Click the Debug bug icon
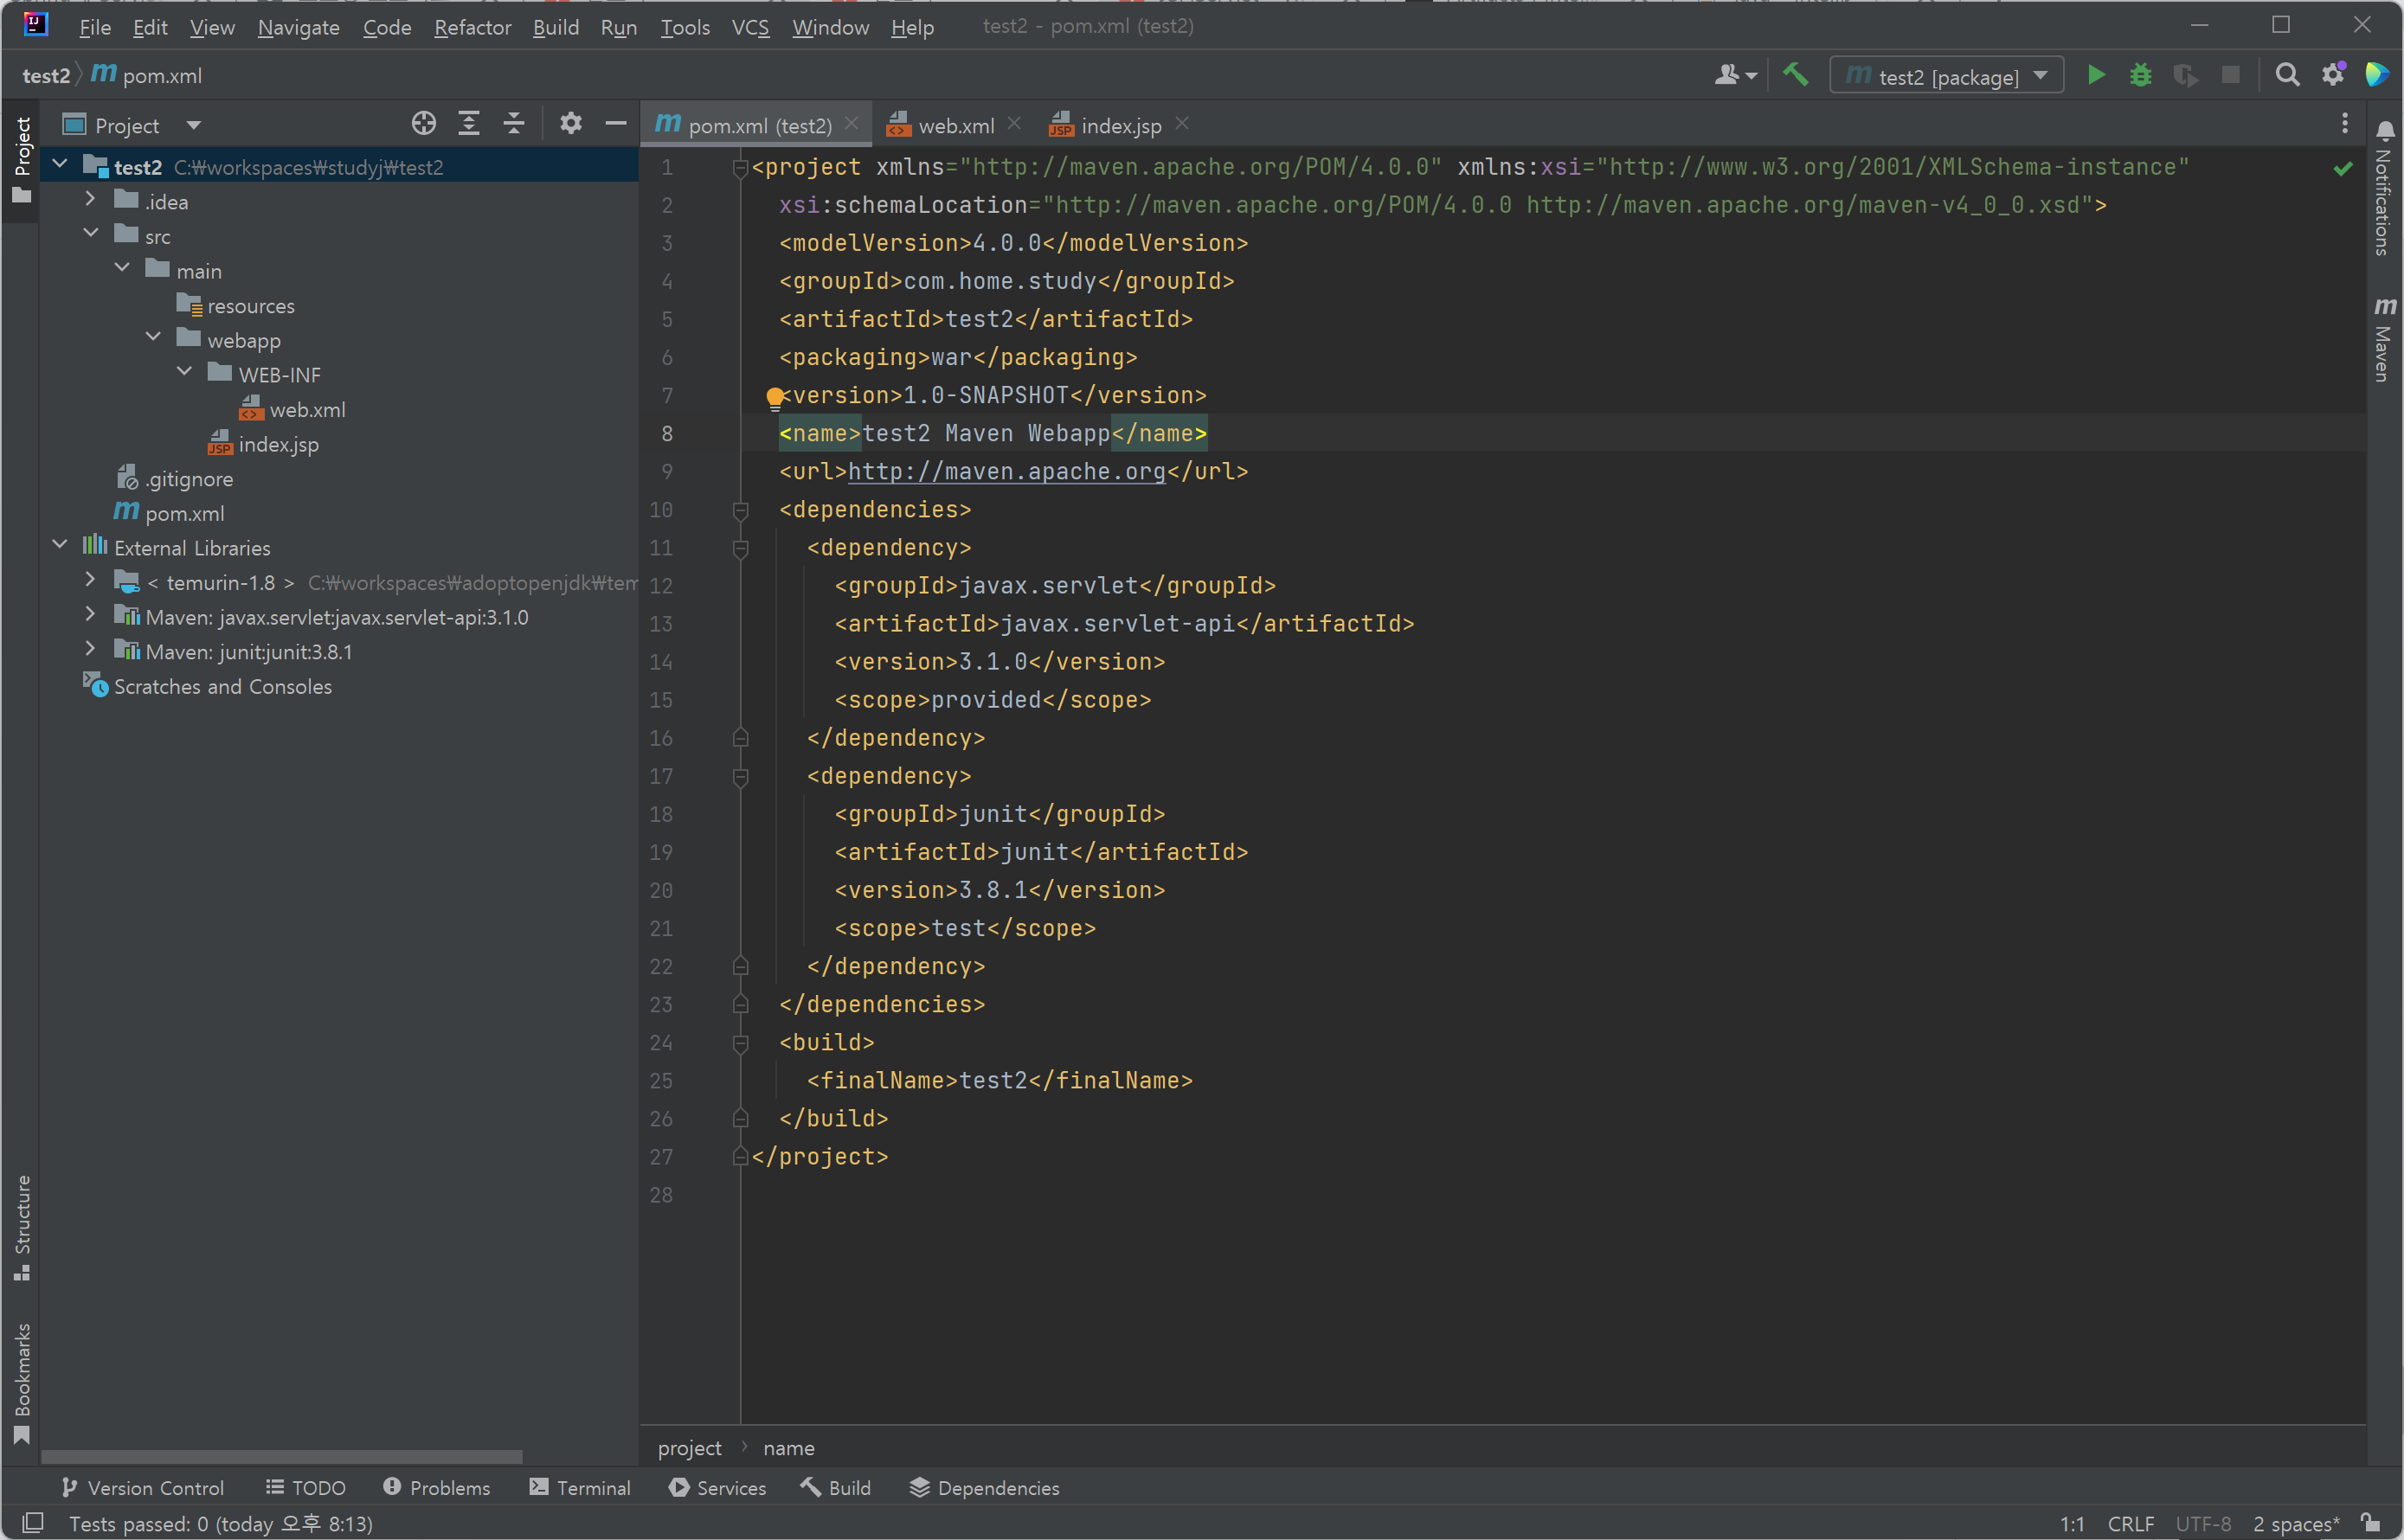The image size is (2404, 1540). tap(2140, 76)
